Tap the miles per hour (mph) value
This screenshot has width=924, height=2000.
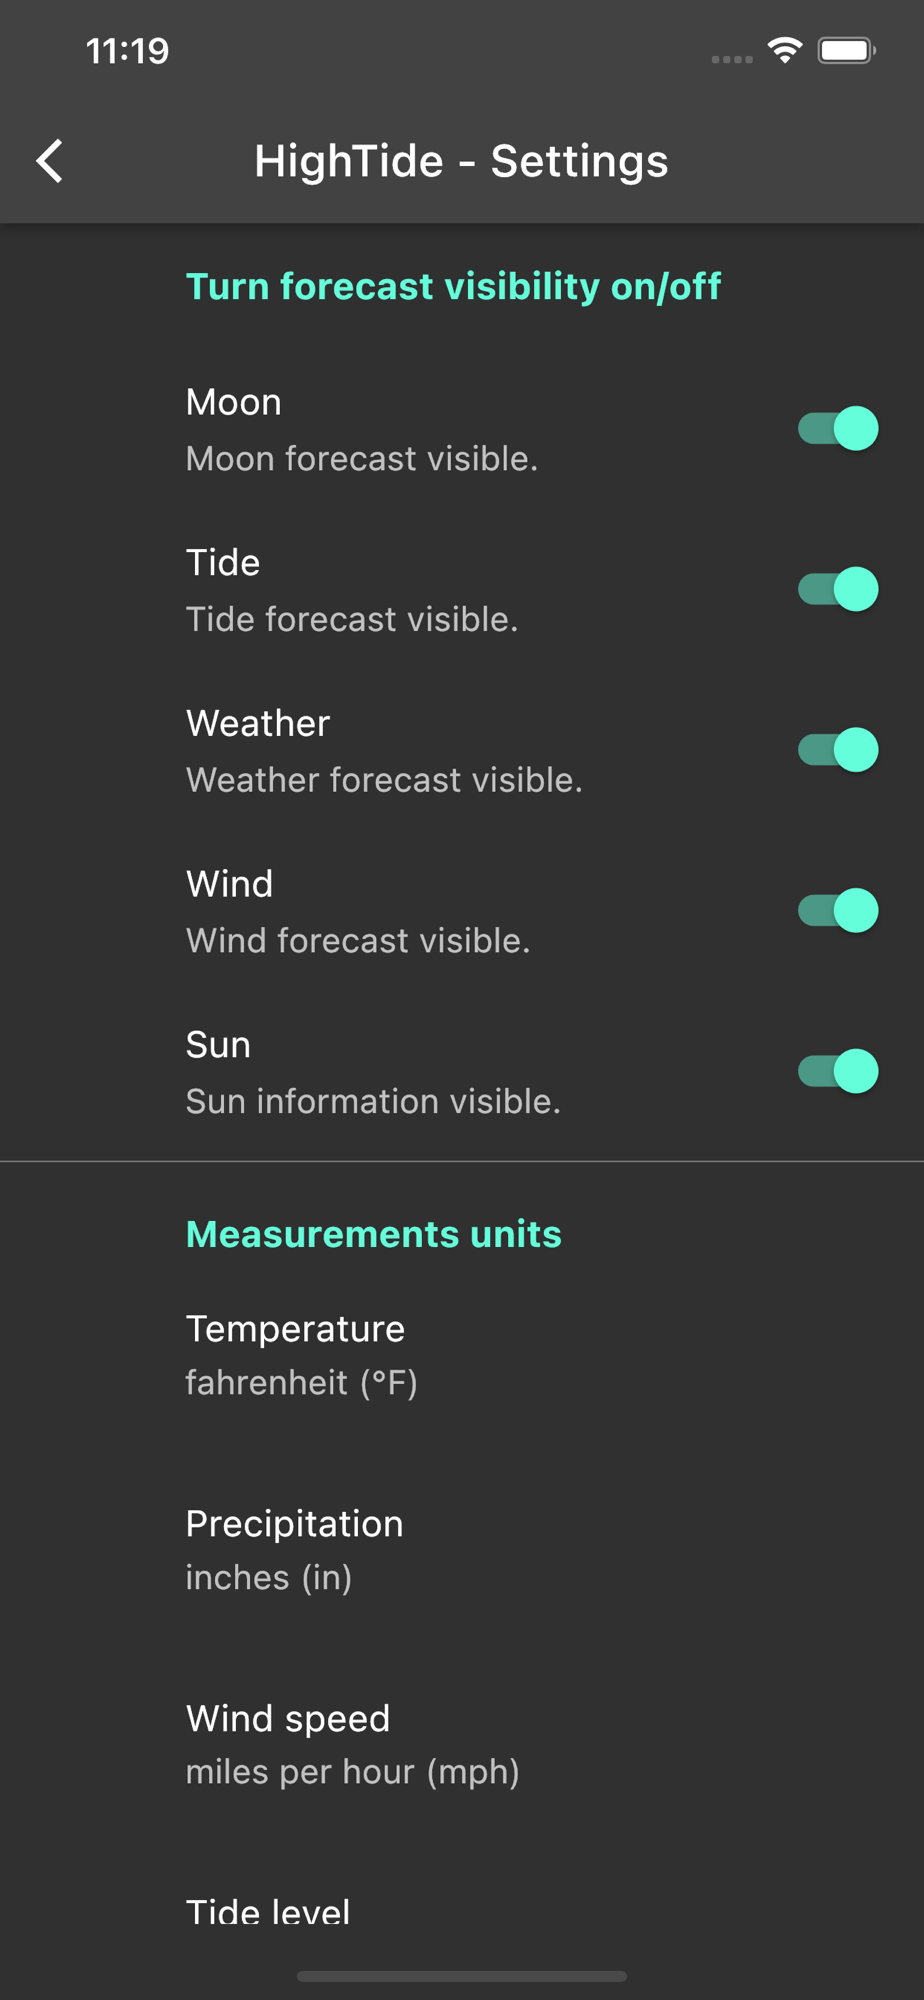352,1771
